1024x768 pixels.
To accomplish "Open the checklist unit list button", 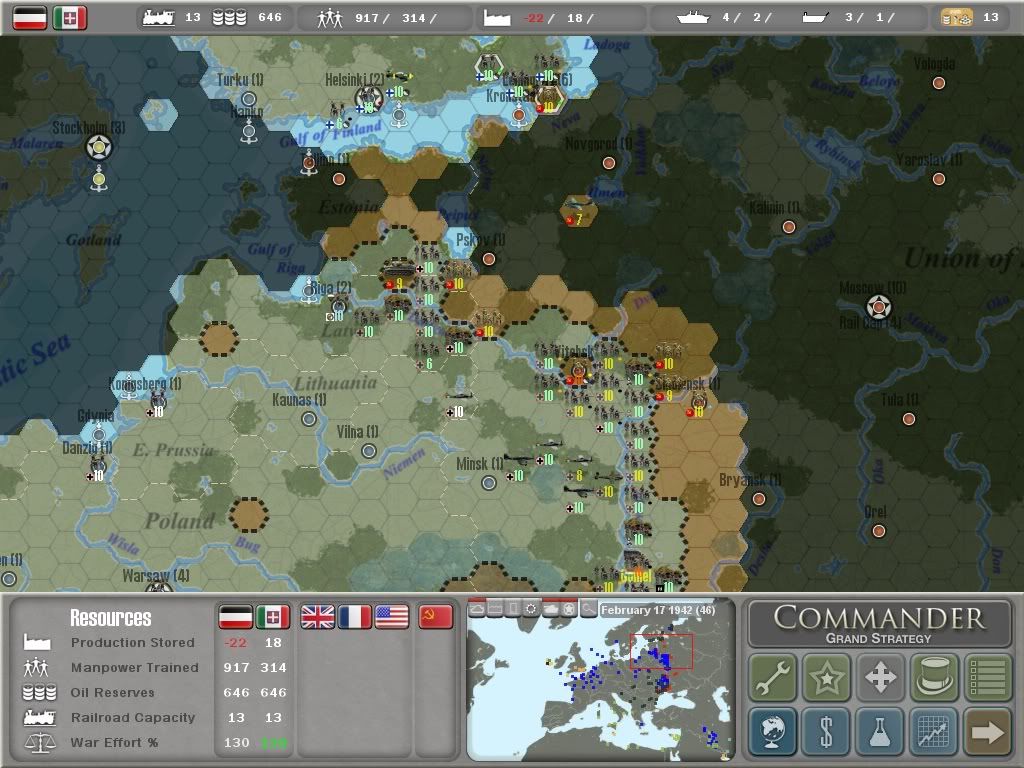I will pyautogui.click(x=987, y=677).
